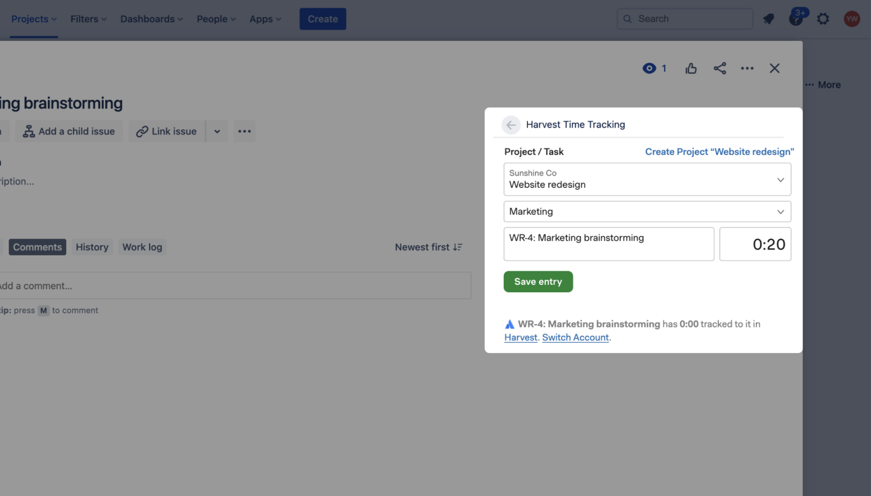871x496 pixels.
Task: Click the green Save entry button
Action: (x=538, y=282)
